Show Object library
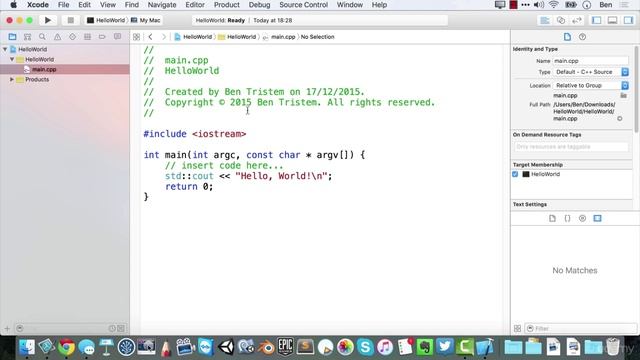The image size is (640, 360). [x=582, y=218]
